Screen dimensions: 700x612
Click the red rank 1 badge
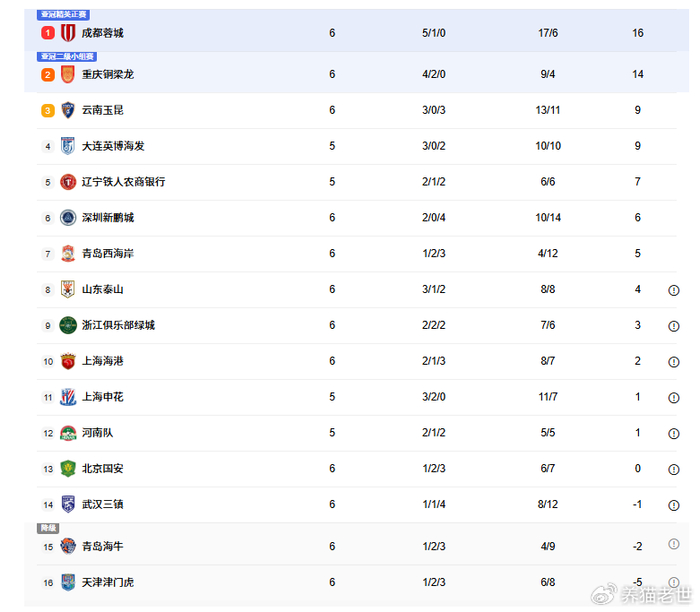pyautogui.click(x=47, y=33)
